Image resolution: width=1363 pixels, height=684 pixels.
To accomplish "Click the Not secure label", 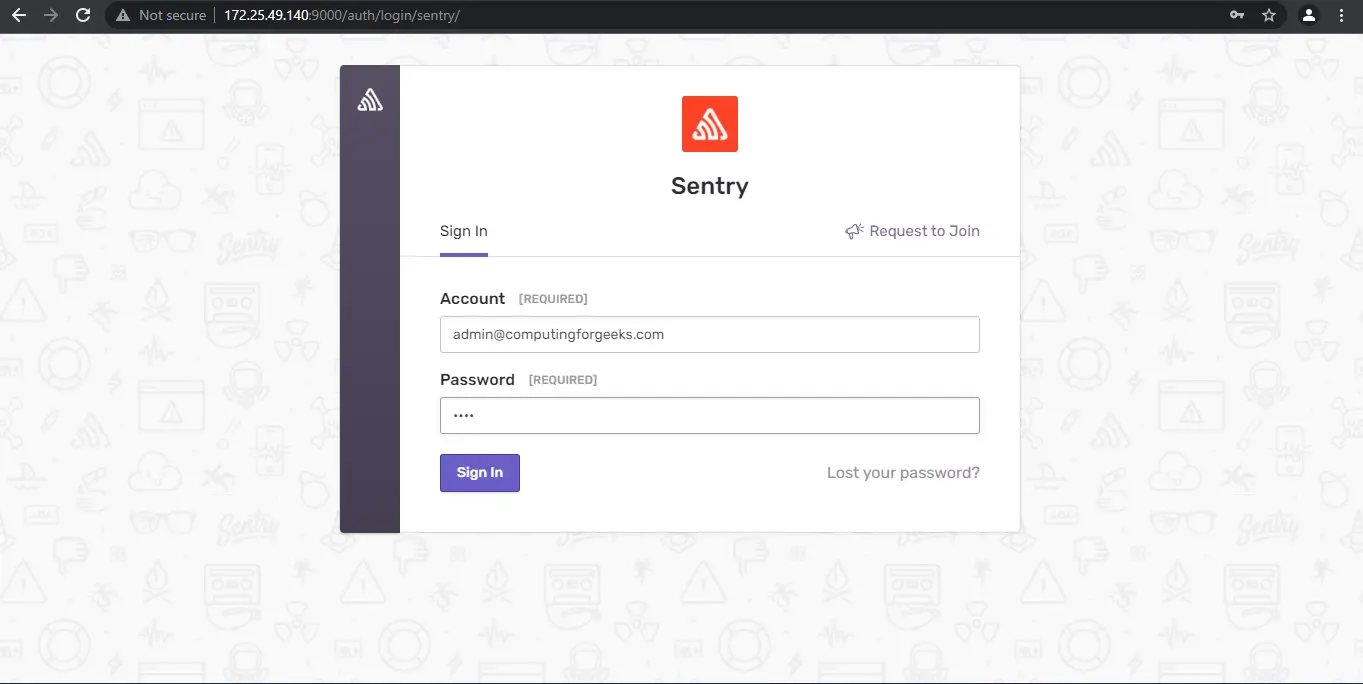I will pyautogui.click(x=172, y=15).
